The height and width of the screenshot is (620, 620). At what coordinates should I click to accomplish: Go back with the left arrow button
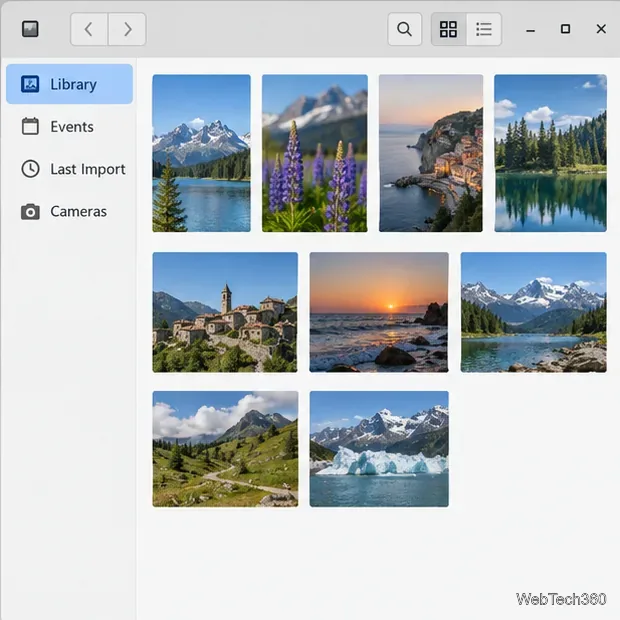click(x=89, y=29)
